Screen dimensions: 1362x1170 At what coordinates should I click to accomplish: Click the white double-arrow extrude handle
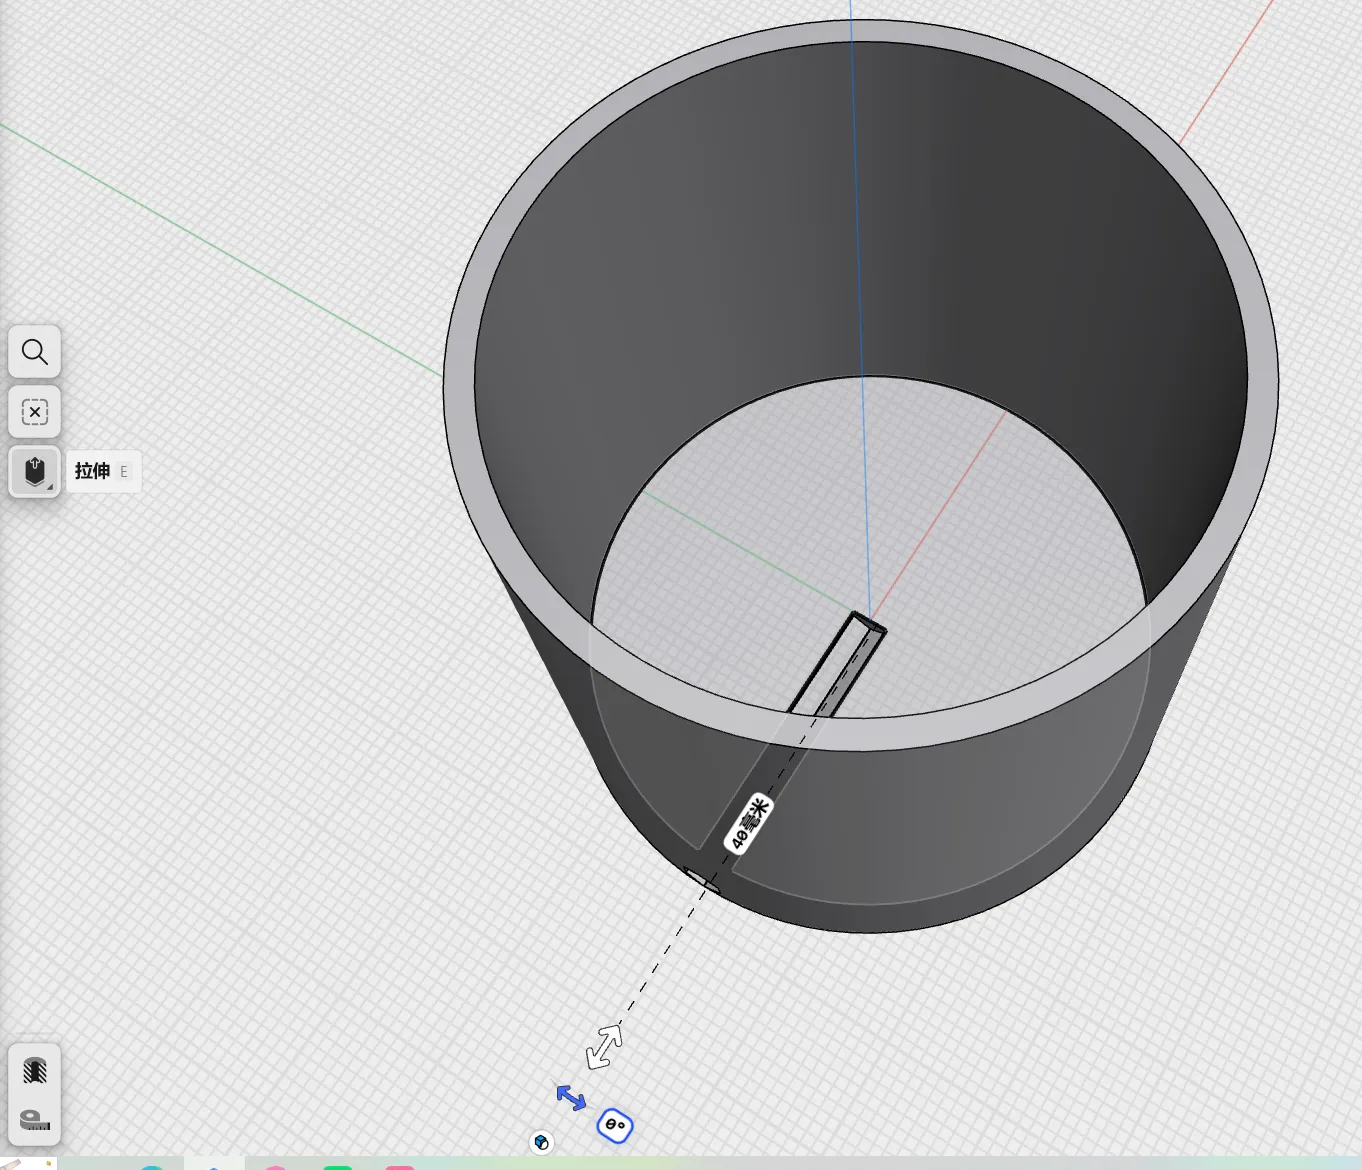pyautogui.click(x=604, y=1047)
